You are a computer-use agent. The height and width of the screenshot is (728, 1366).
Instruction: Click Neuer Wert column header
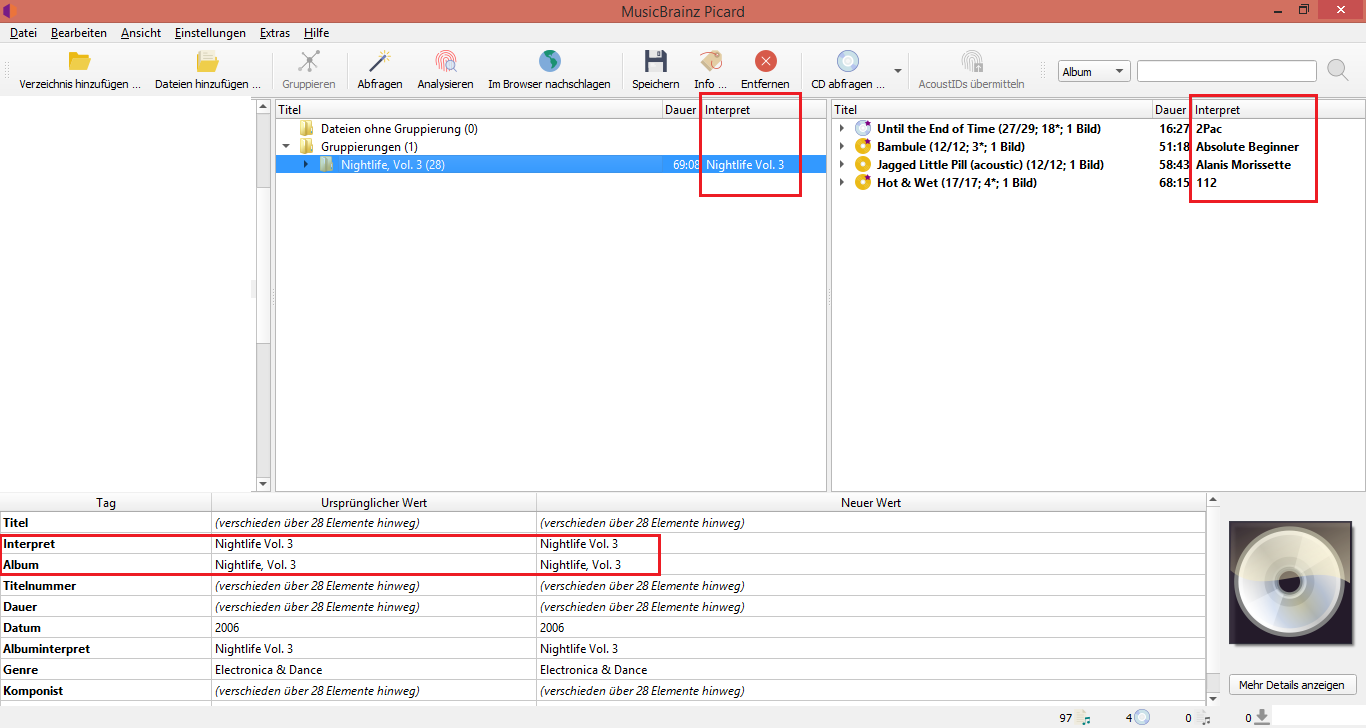(871, 503)
